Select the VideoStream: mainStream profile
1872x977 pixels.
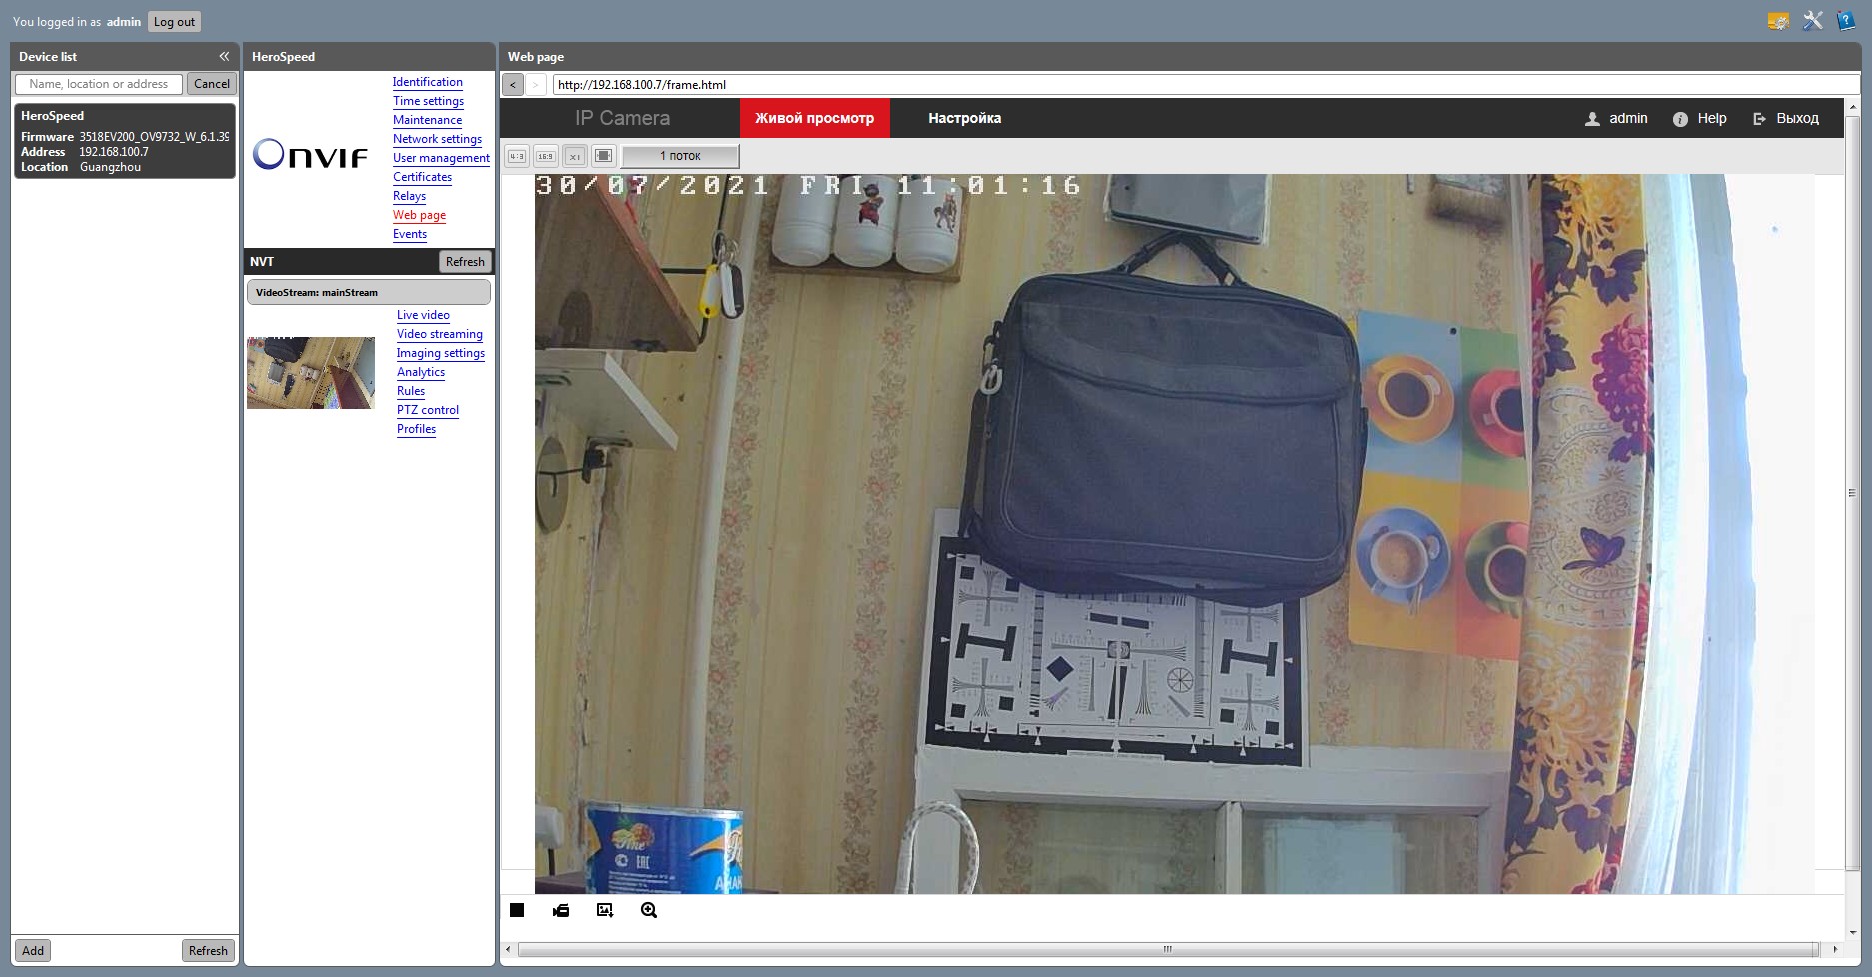click(x=369, y=292)
